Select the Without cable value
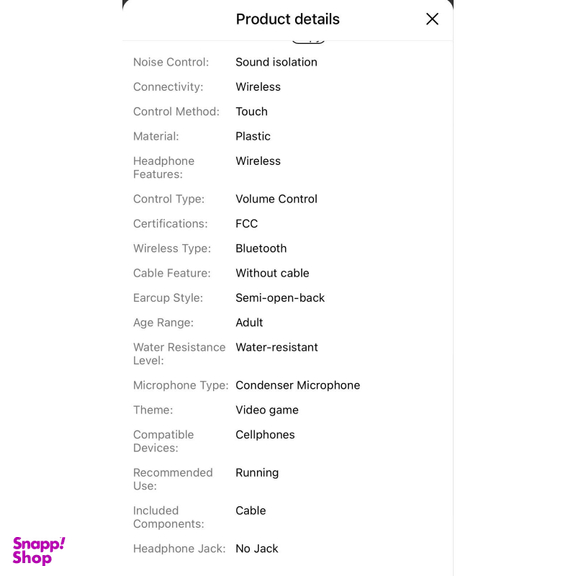 click(x=272, y=273)
